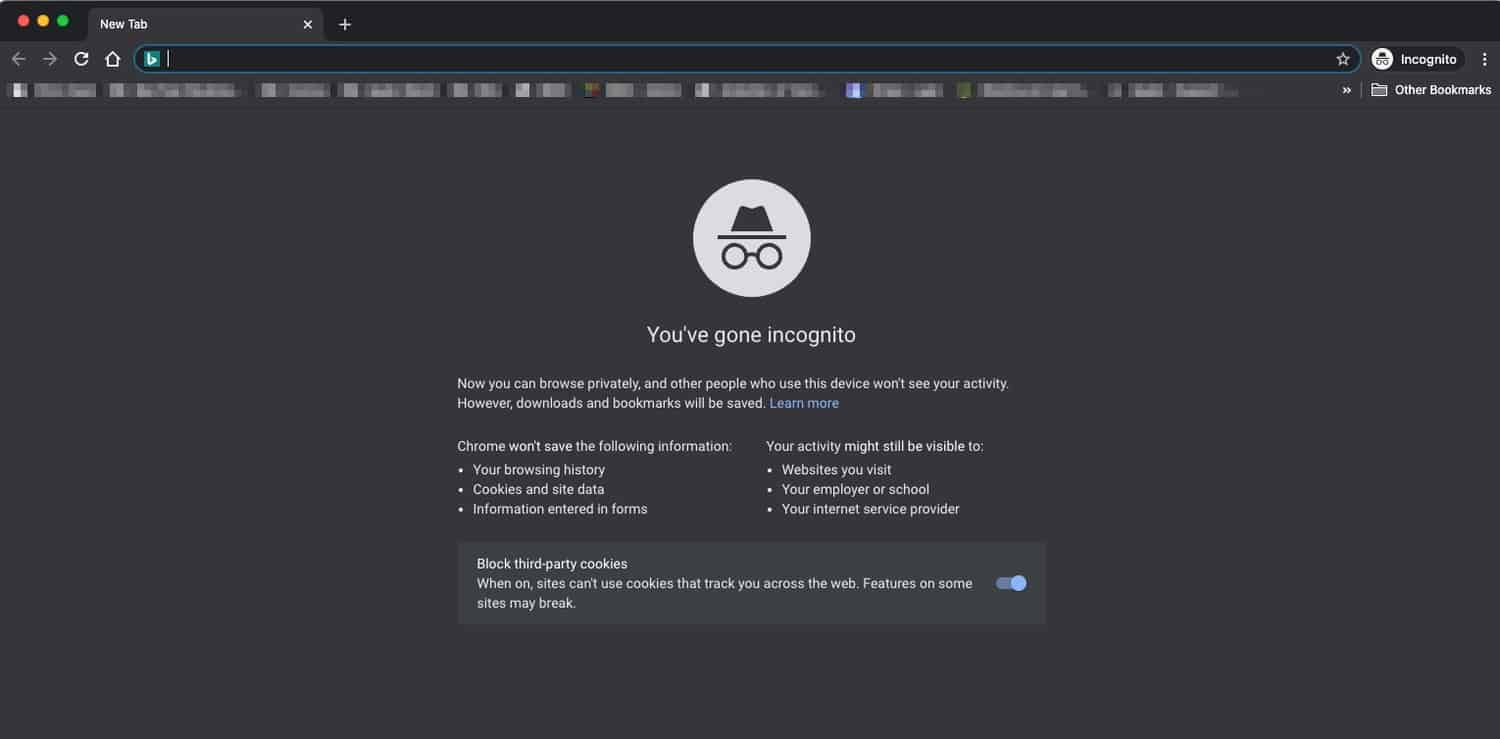Focus the address bar input
Screen dimensions: 1500x739
(748, 59)
